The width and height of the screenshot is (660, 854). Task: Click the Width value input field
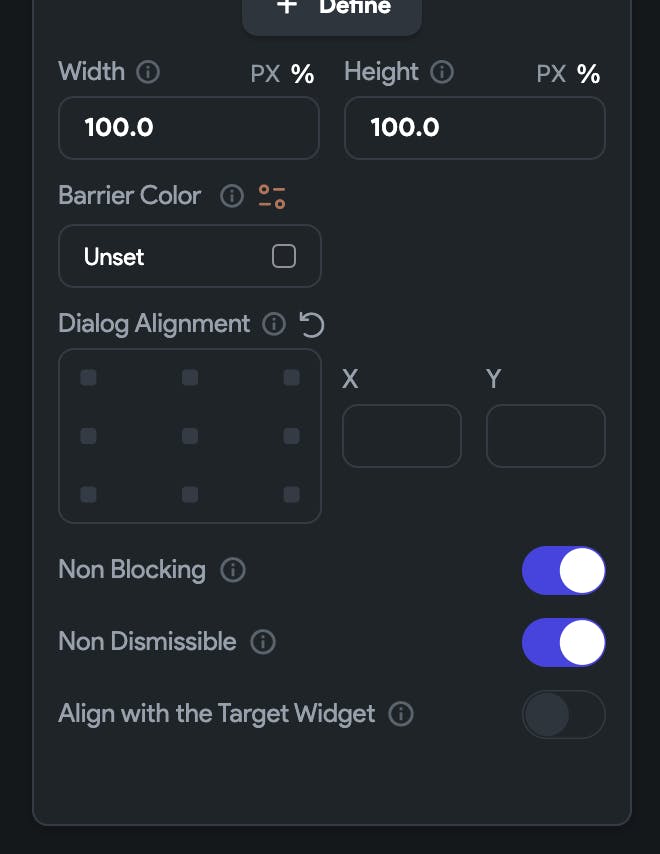pyautogui.click(x=189, y=128)
